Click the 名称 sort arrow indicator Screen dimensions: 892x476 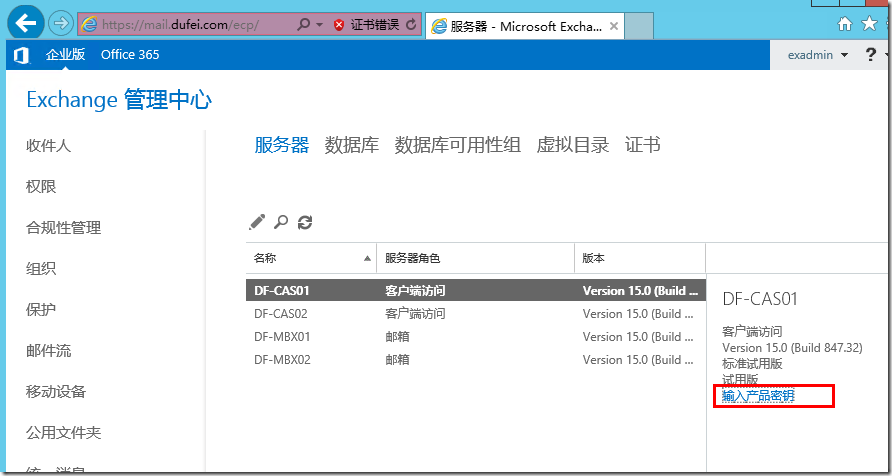[x=367, y=259]
